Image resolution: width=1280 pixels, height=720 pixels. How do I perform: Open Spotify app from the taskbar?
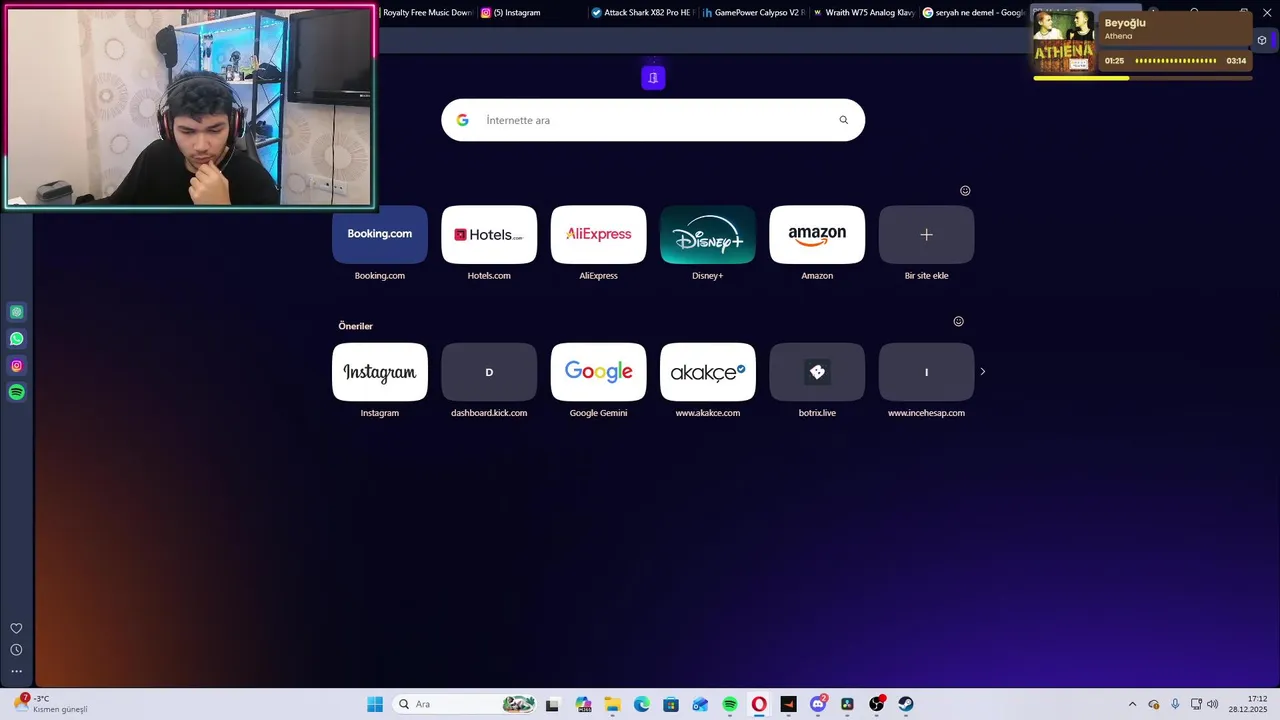[730, 705]
